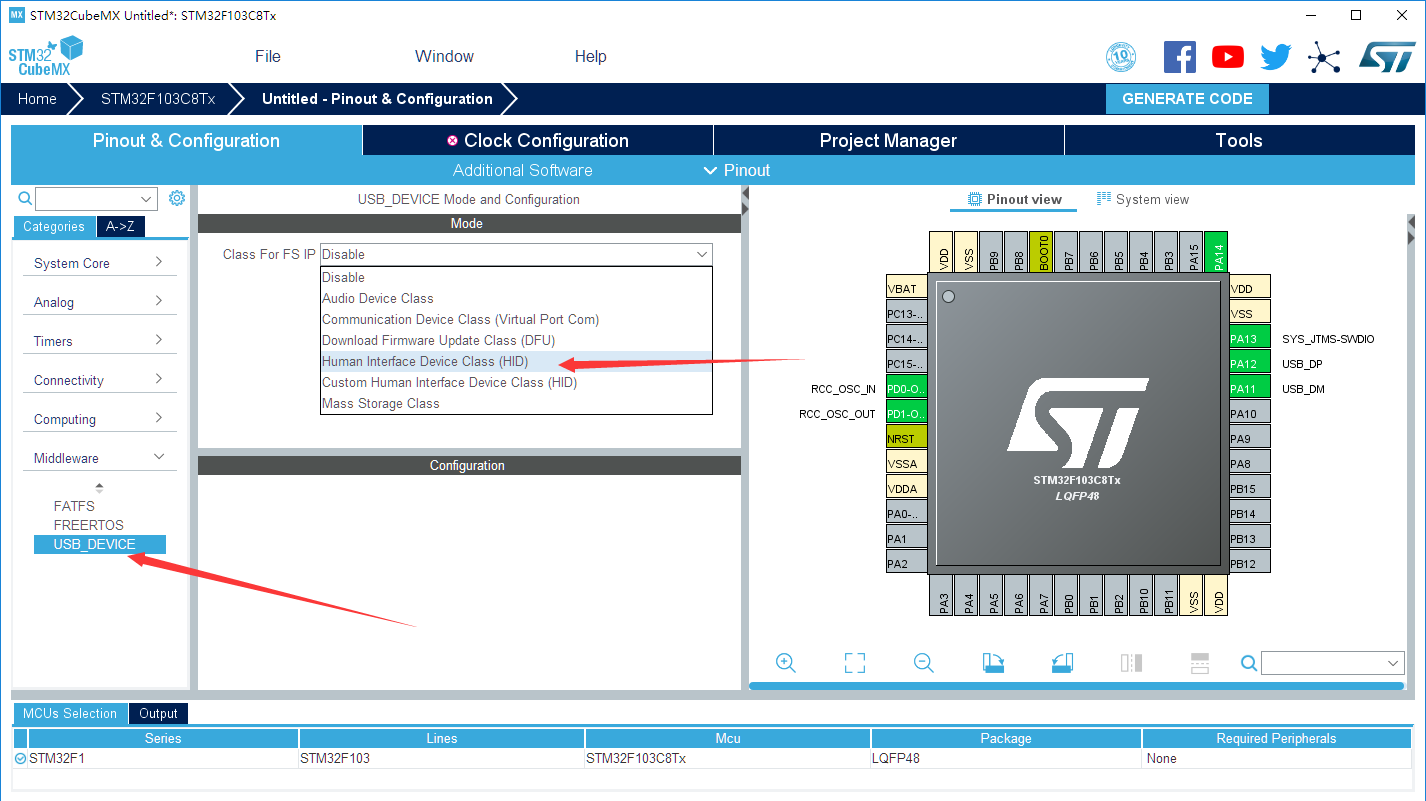
Task: Choose Human Interface Device Class (HID)
Action: coord(516,361)
